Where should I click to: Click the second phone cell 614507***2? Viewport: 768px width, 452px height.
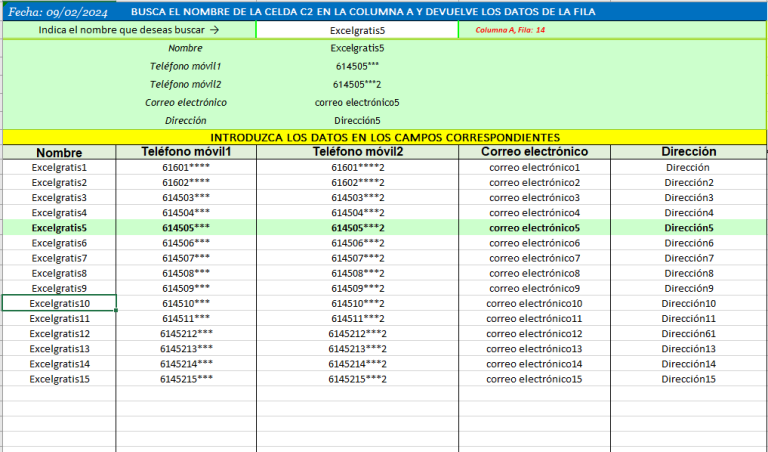358,258
